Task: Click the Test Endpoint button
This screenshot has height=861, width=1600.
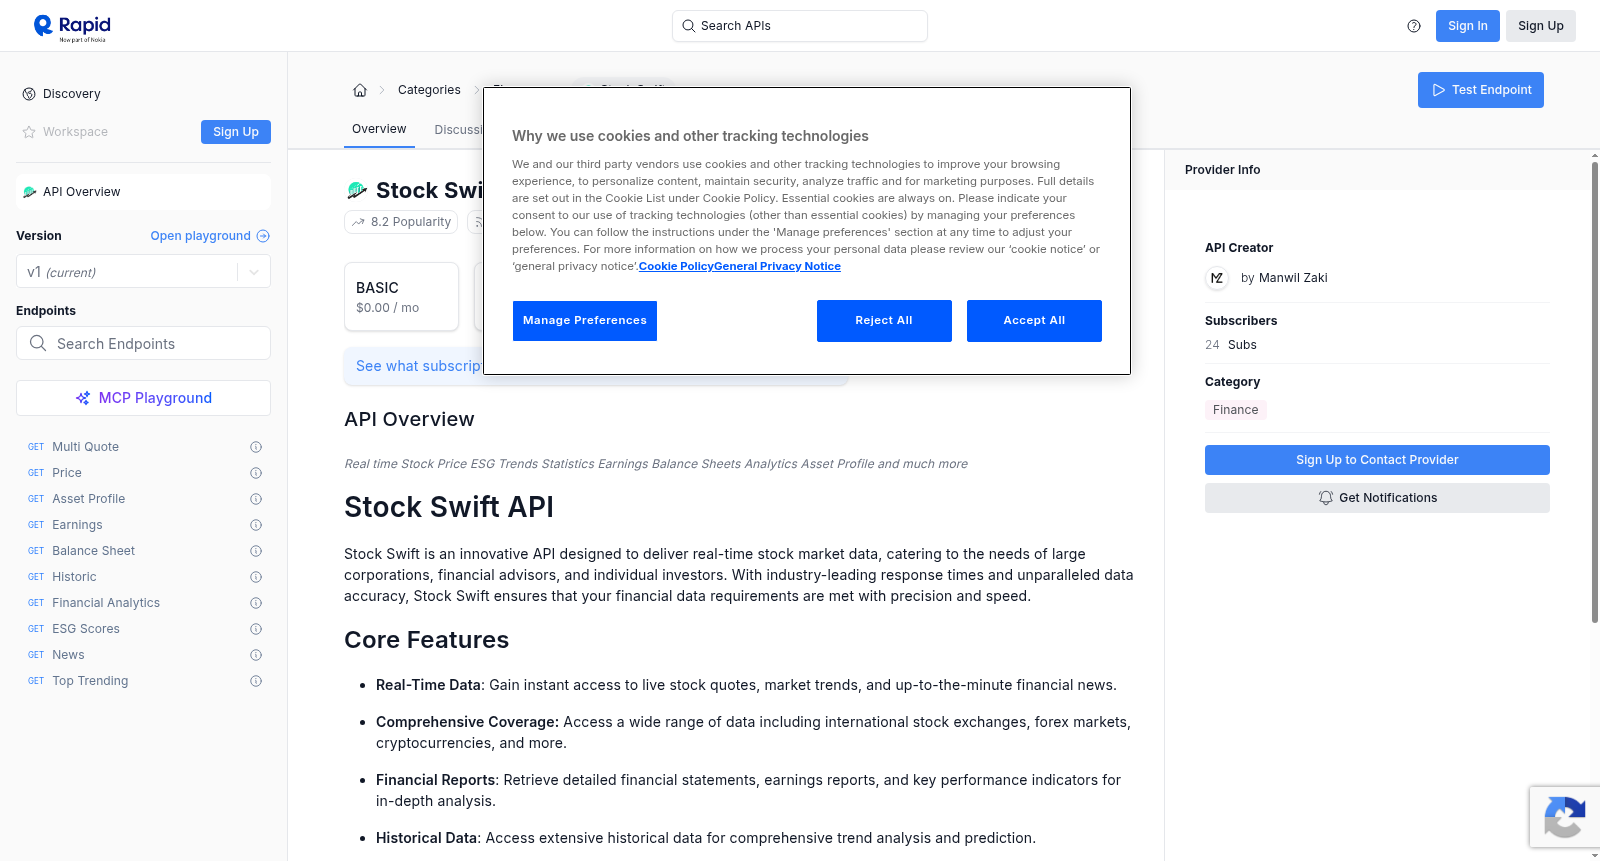Action: 1481,90
